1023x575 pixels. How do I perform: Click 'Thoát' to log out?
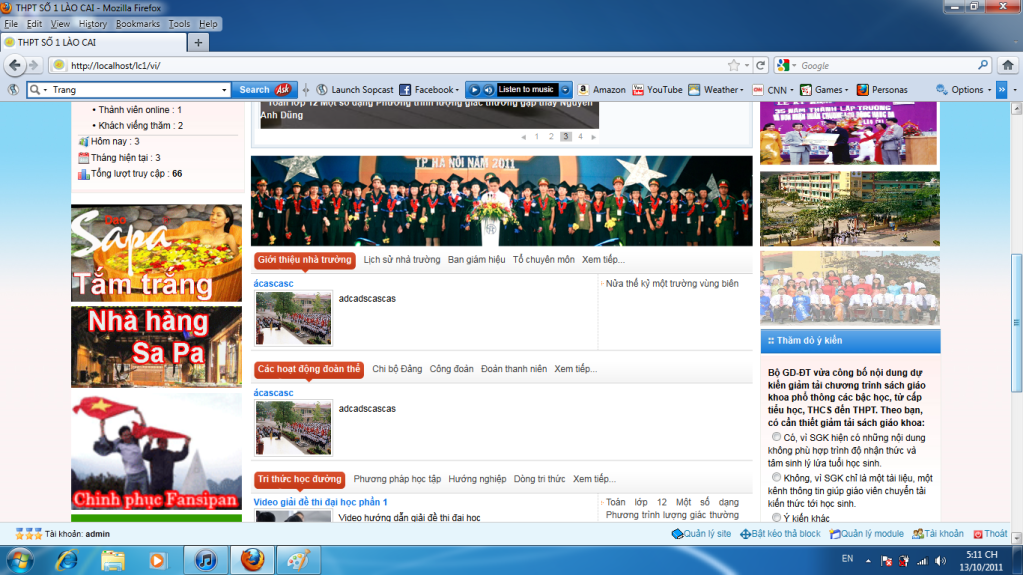click(990, 534)
